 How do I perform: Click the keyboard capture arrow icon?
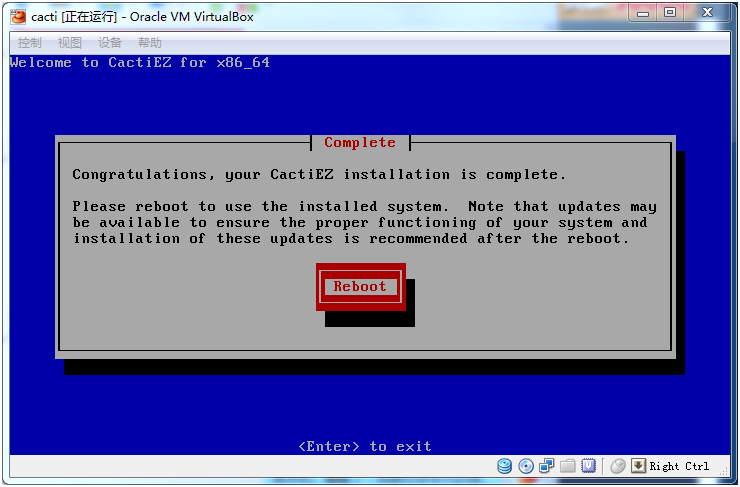pyautogui.click(x=638, y=466)
